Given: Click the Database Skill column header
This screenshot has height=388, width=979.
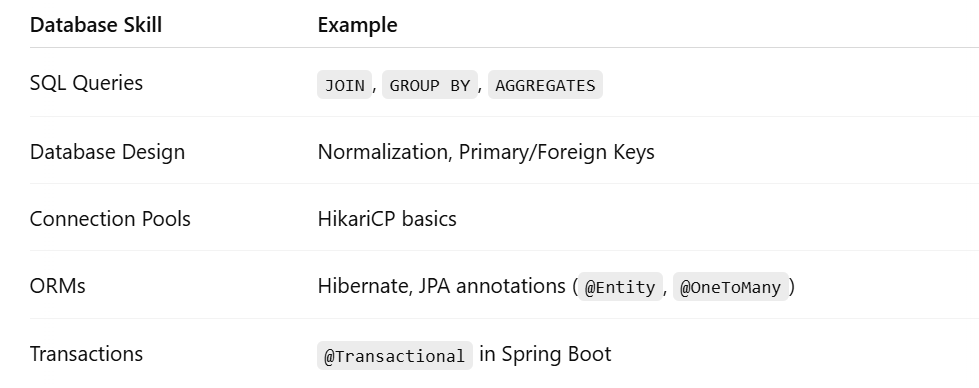Looking at the screenshot, I should 96,25.
